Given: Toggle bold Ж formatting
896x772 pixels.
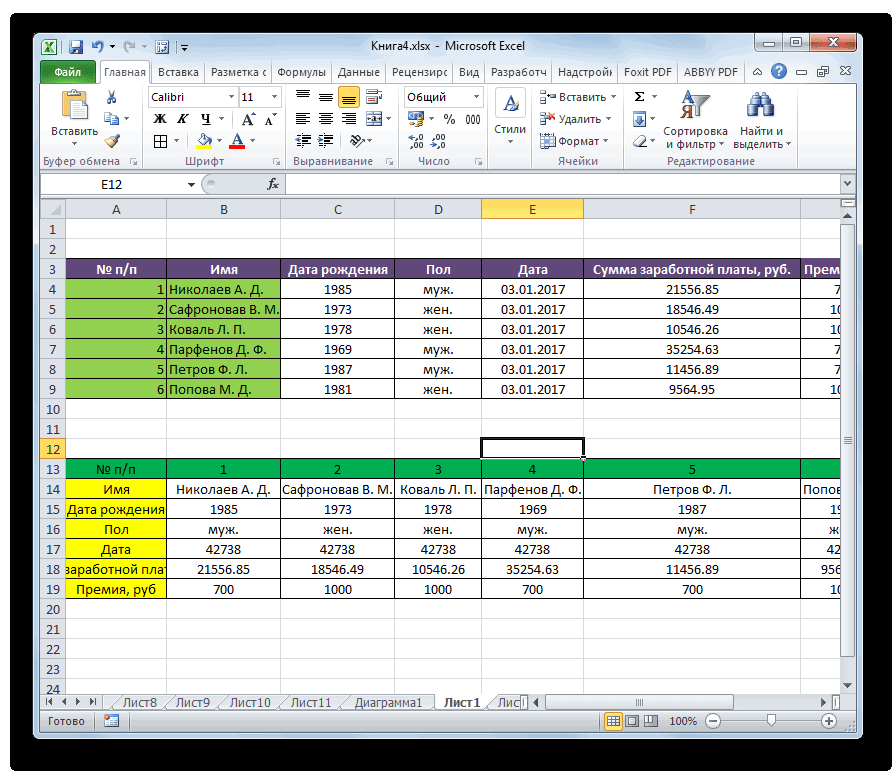Looking at the screenshot, I should (159, 119).
